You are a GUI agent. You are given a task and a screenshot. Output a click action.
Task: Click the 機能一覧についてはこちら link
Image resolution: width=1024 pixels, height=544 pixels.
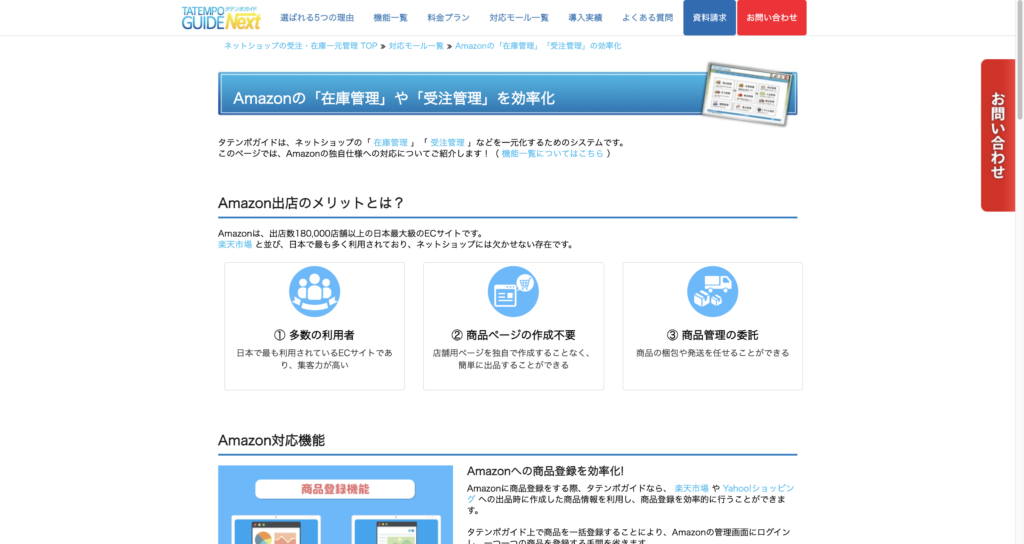552,153
